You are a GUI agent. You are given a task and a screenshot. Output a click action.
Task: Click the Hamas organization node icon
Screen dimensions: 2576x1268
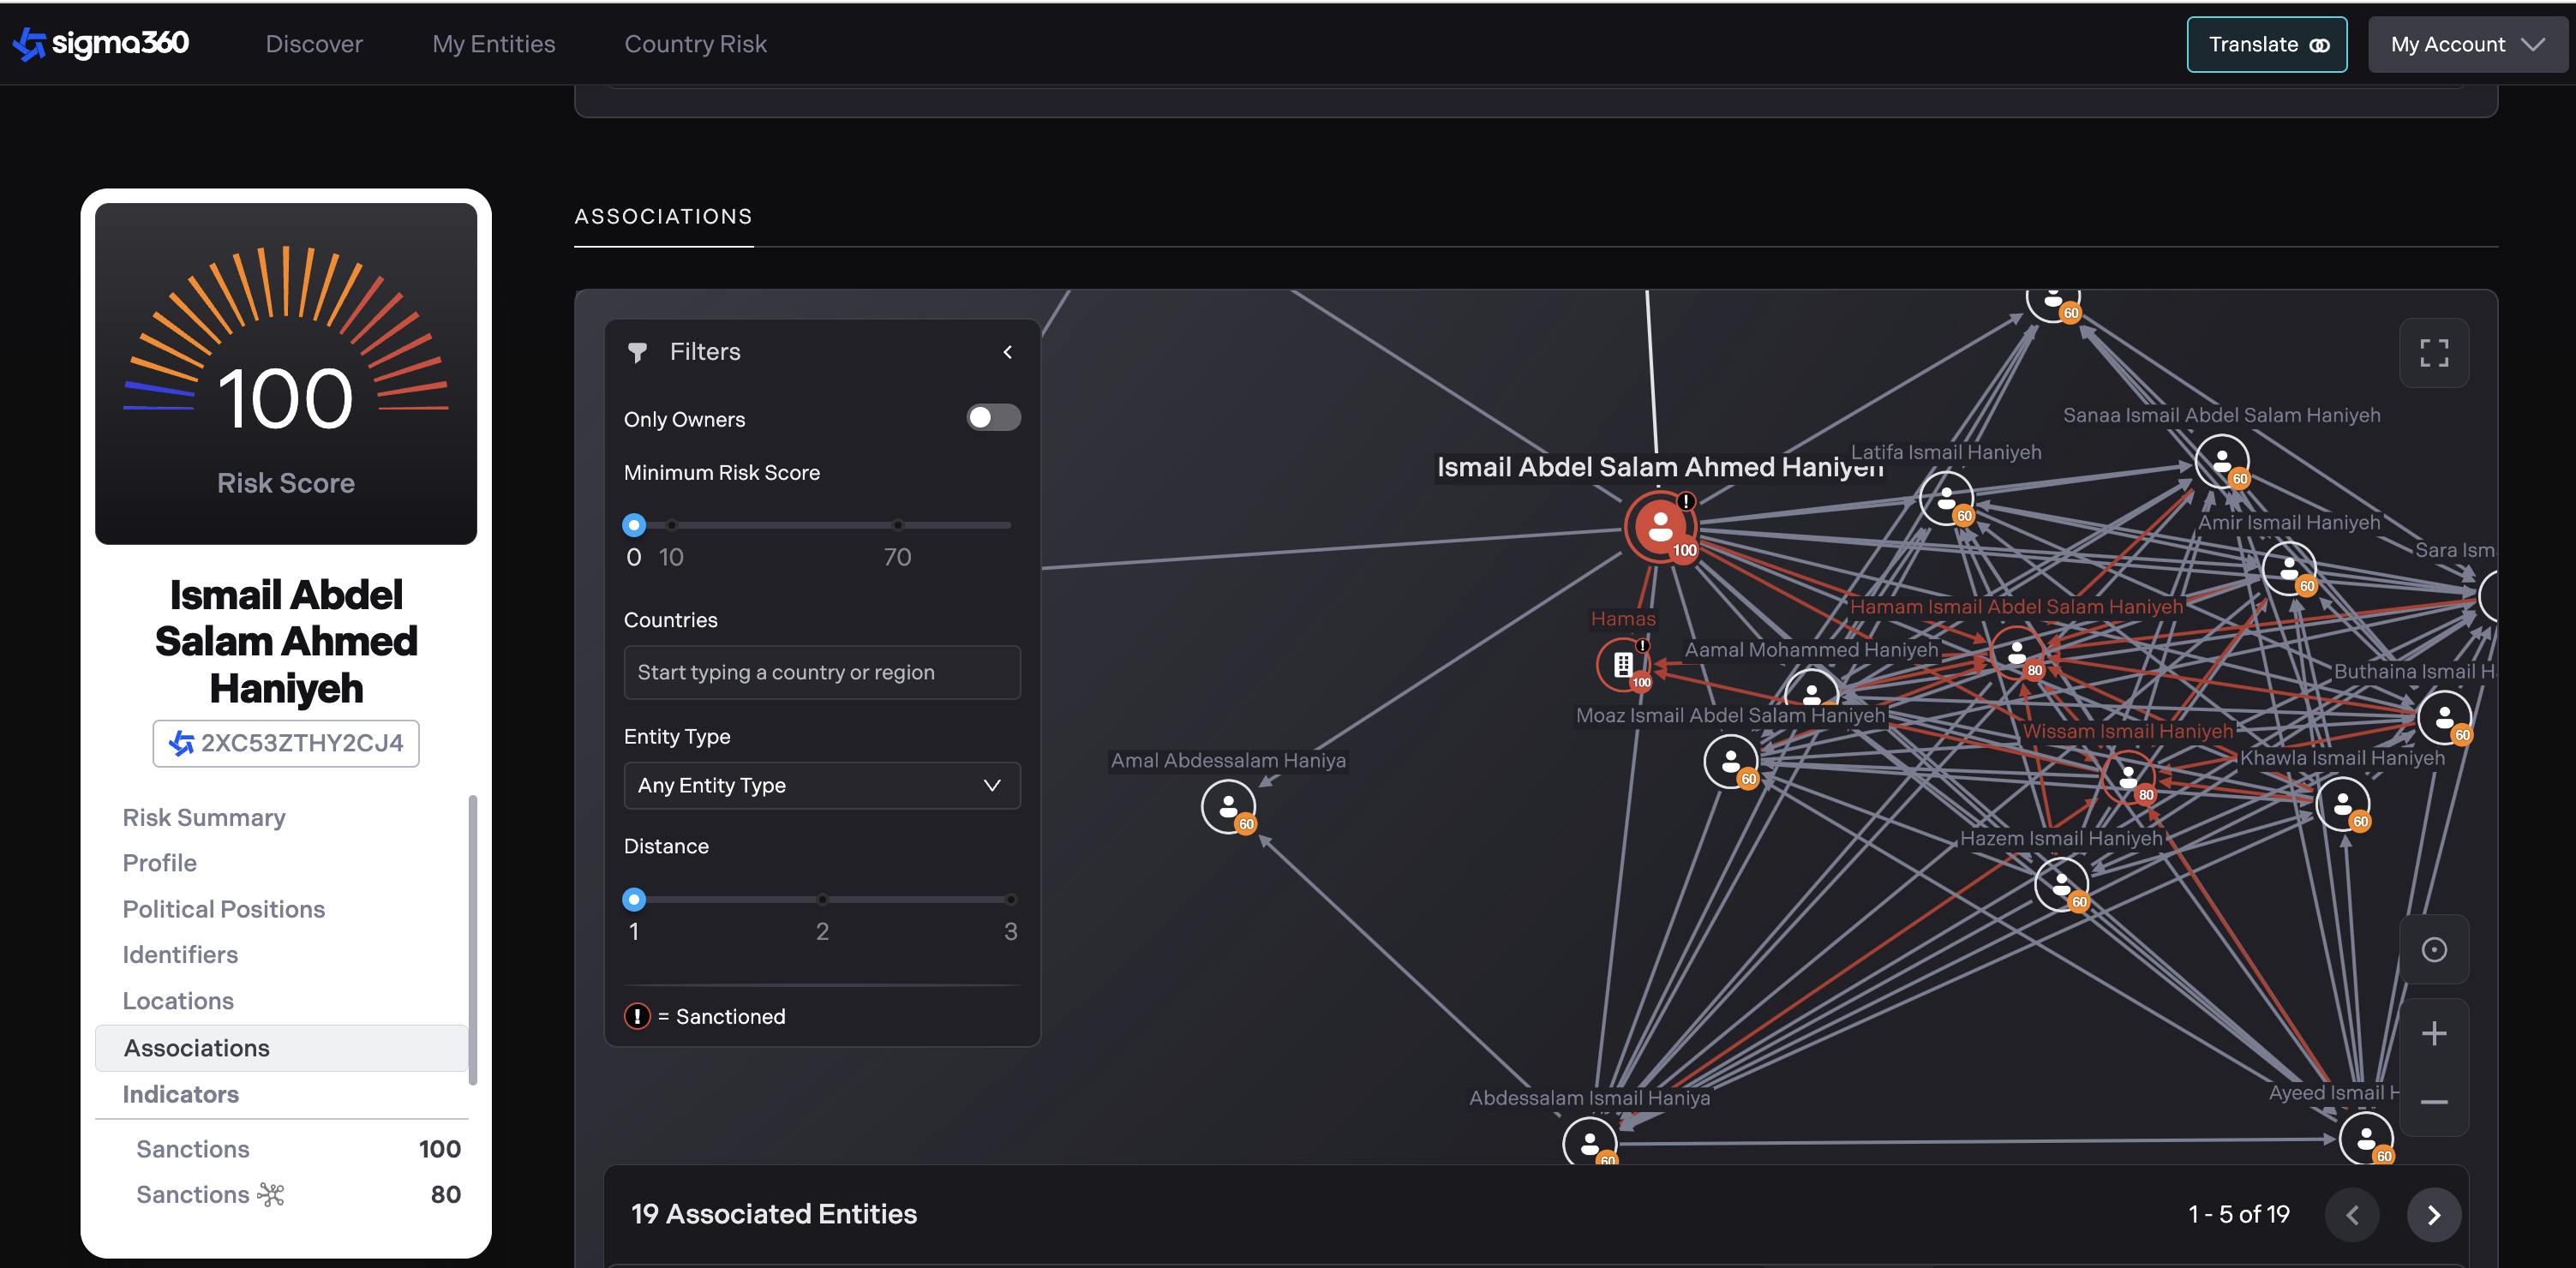(x=1623, y=664)
